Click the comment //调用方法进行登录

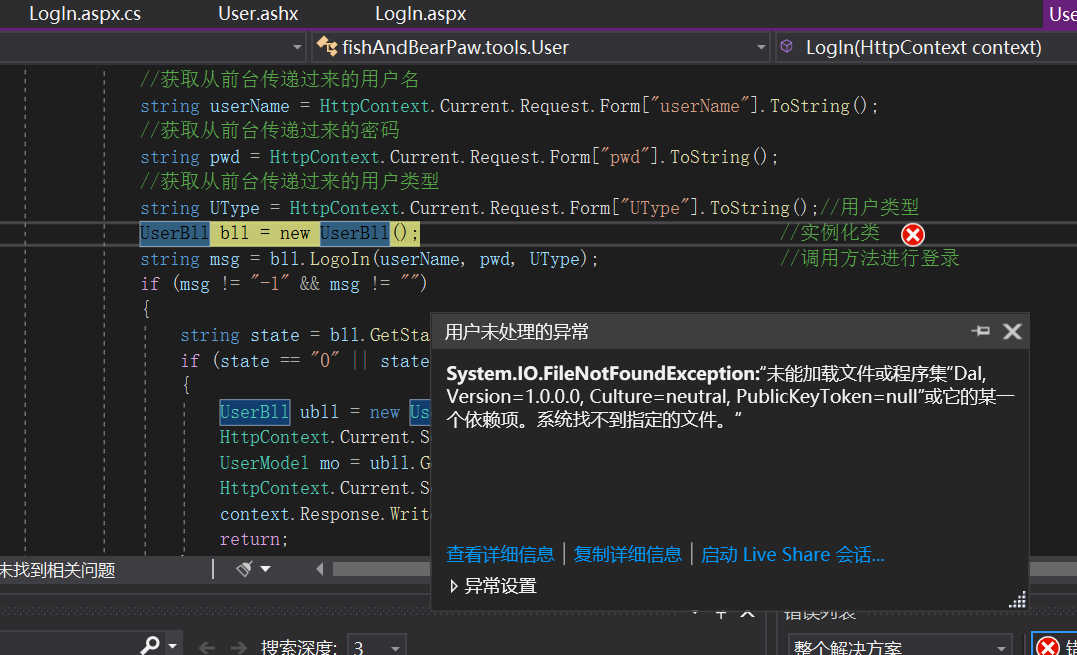(870, 258)
